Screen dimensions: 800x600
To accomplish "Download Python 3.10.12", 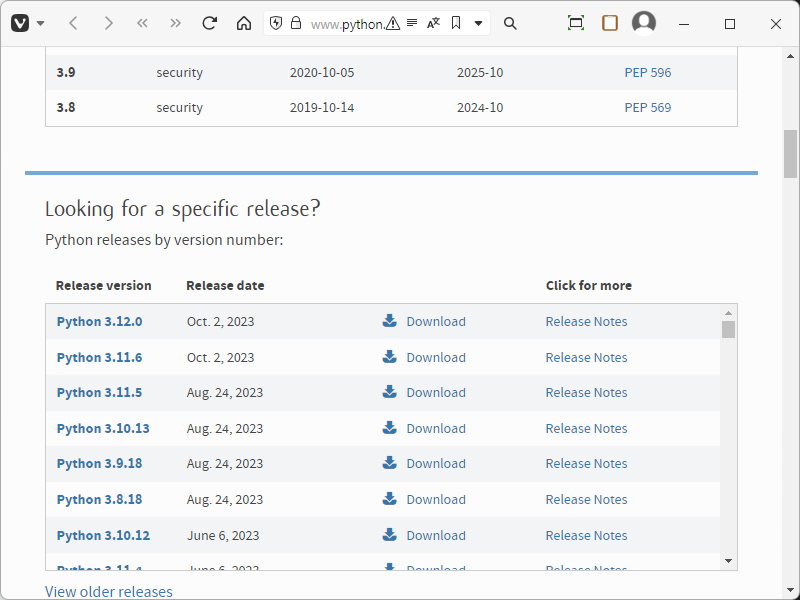I will [436, 536].
